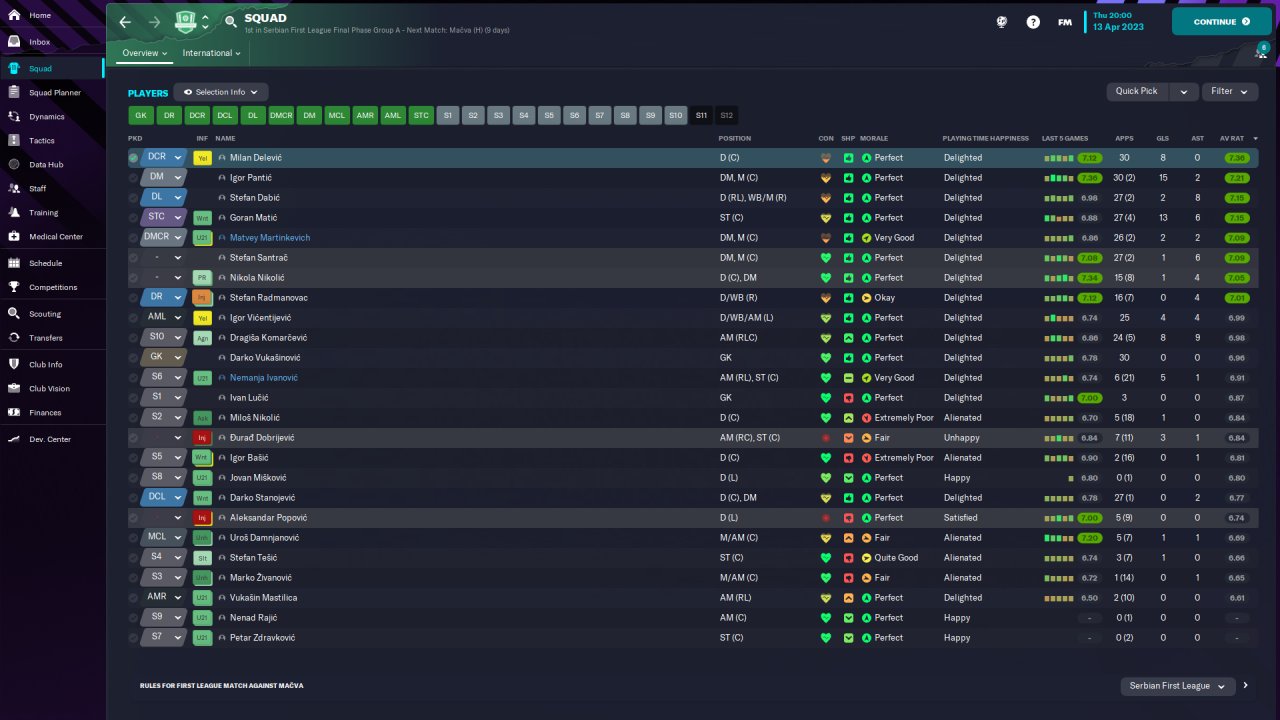Tick the pick circle for Stefan Santrač
The image size is (1280, 720).
click(x=133, y=258)
